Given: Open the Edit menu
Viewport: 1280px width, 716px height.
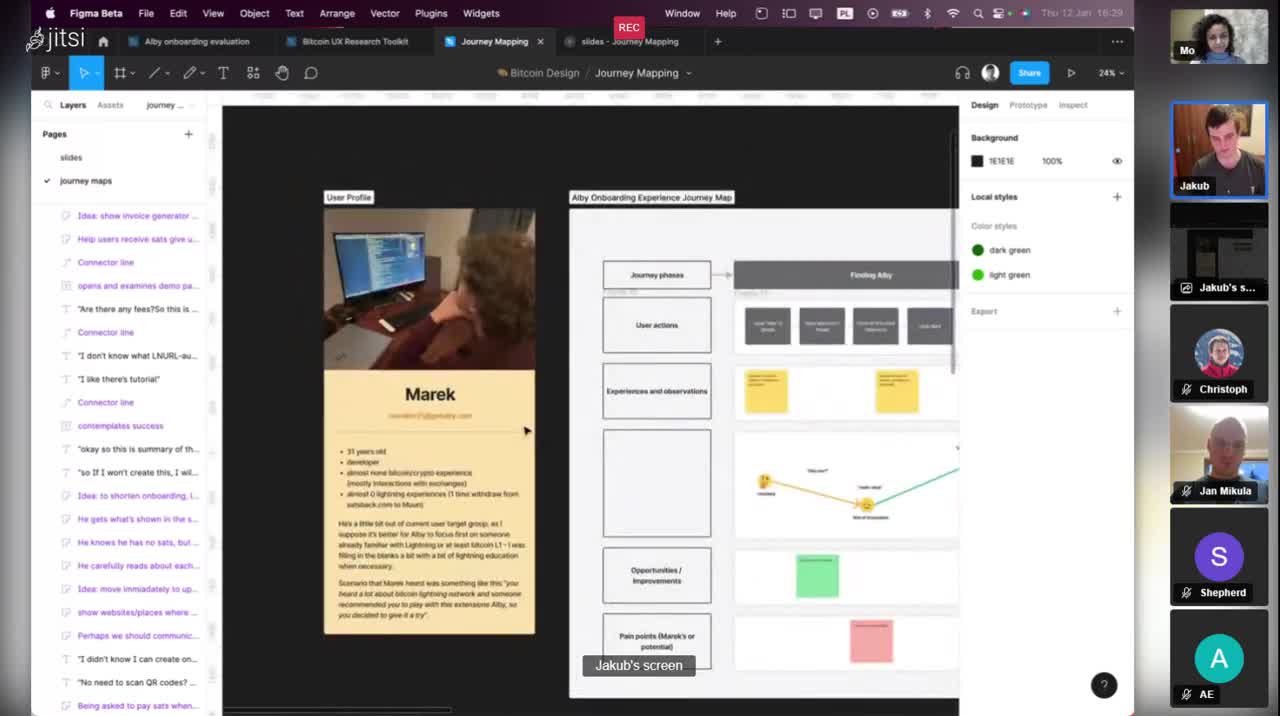Looking at the screenshot, I should [178, 13].
